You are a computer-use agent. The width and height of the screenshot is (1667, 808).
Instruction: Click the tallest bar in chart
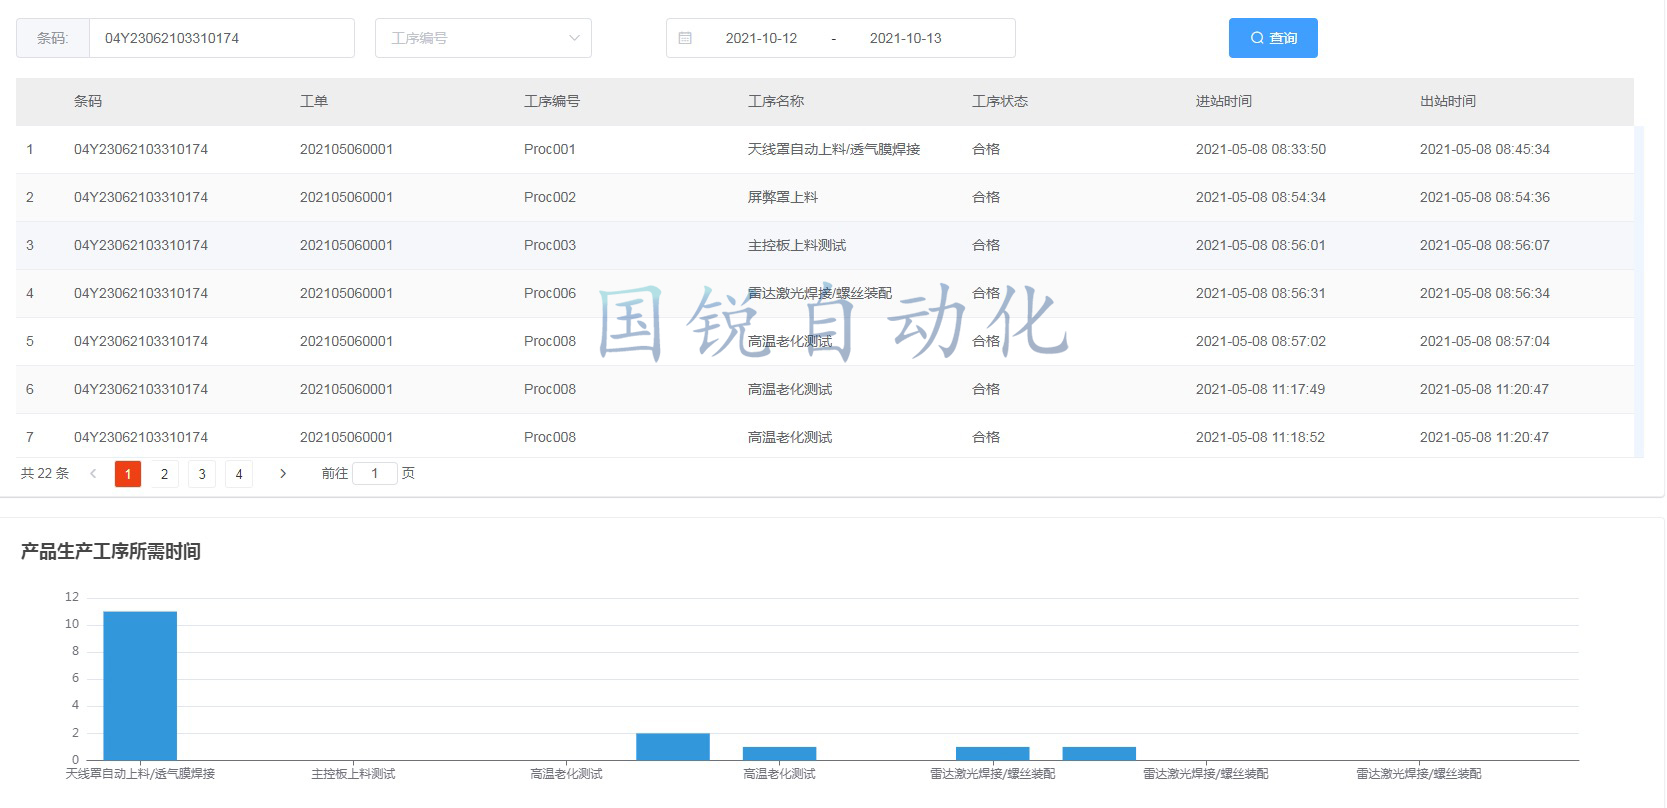(x=140, y=685)
